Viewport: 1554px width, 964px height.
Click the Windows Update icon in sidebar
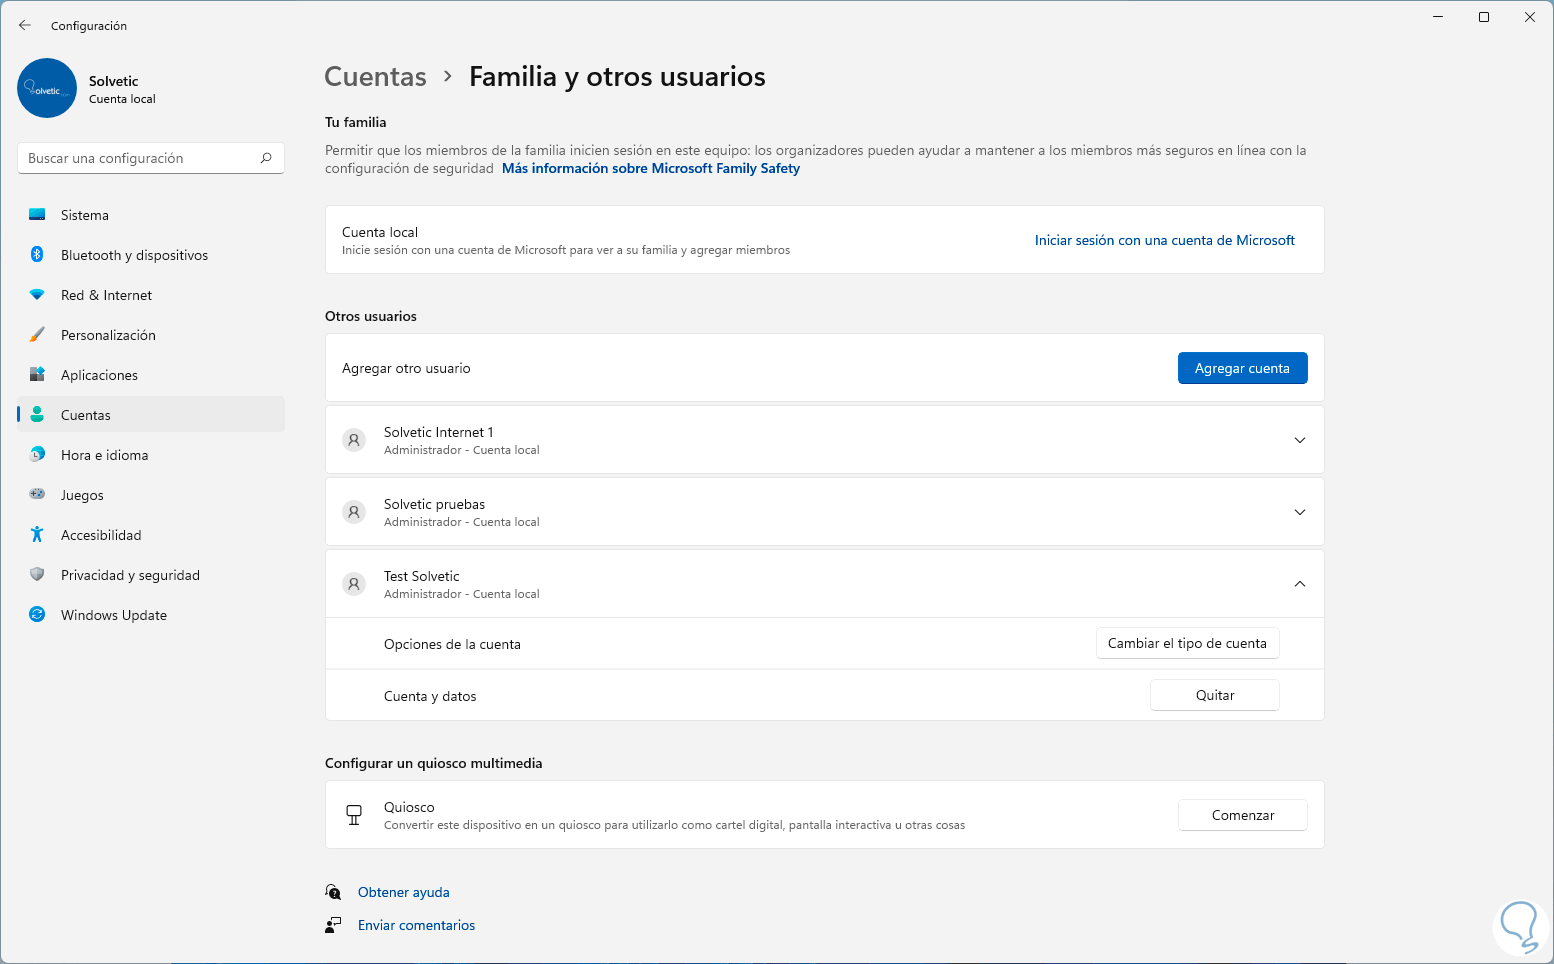(37, 615)
